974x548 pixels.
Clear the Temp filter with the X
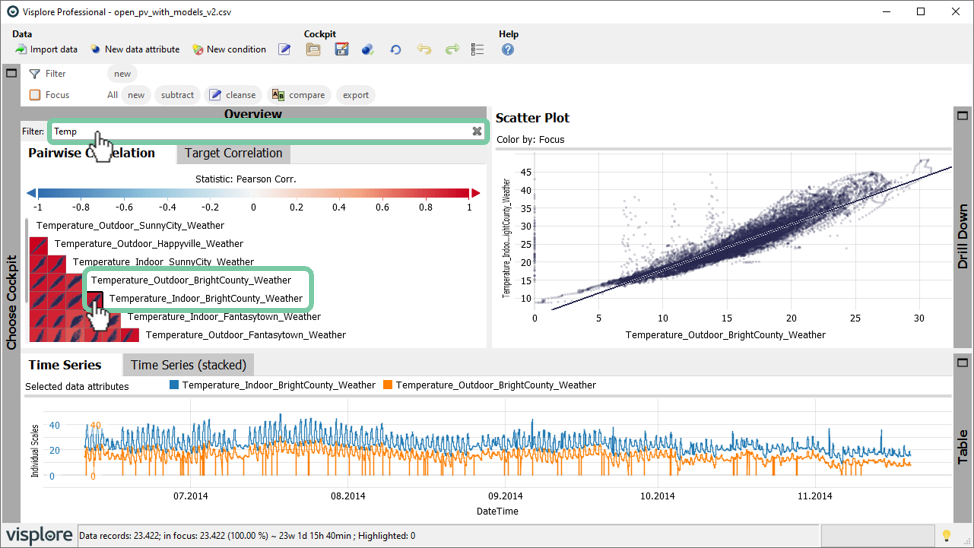(x=476, y=131)
